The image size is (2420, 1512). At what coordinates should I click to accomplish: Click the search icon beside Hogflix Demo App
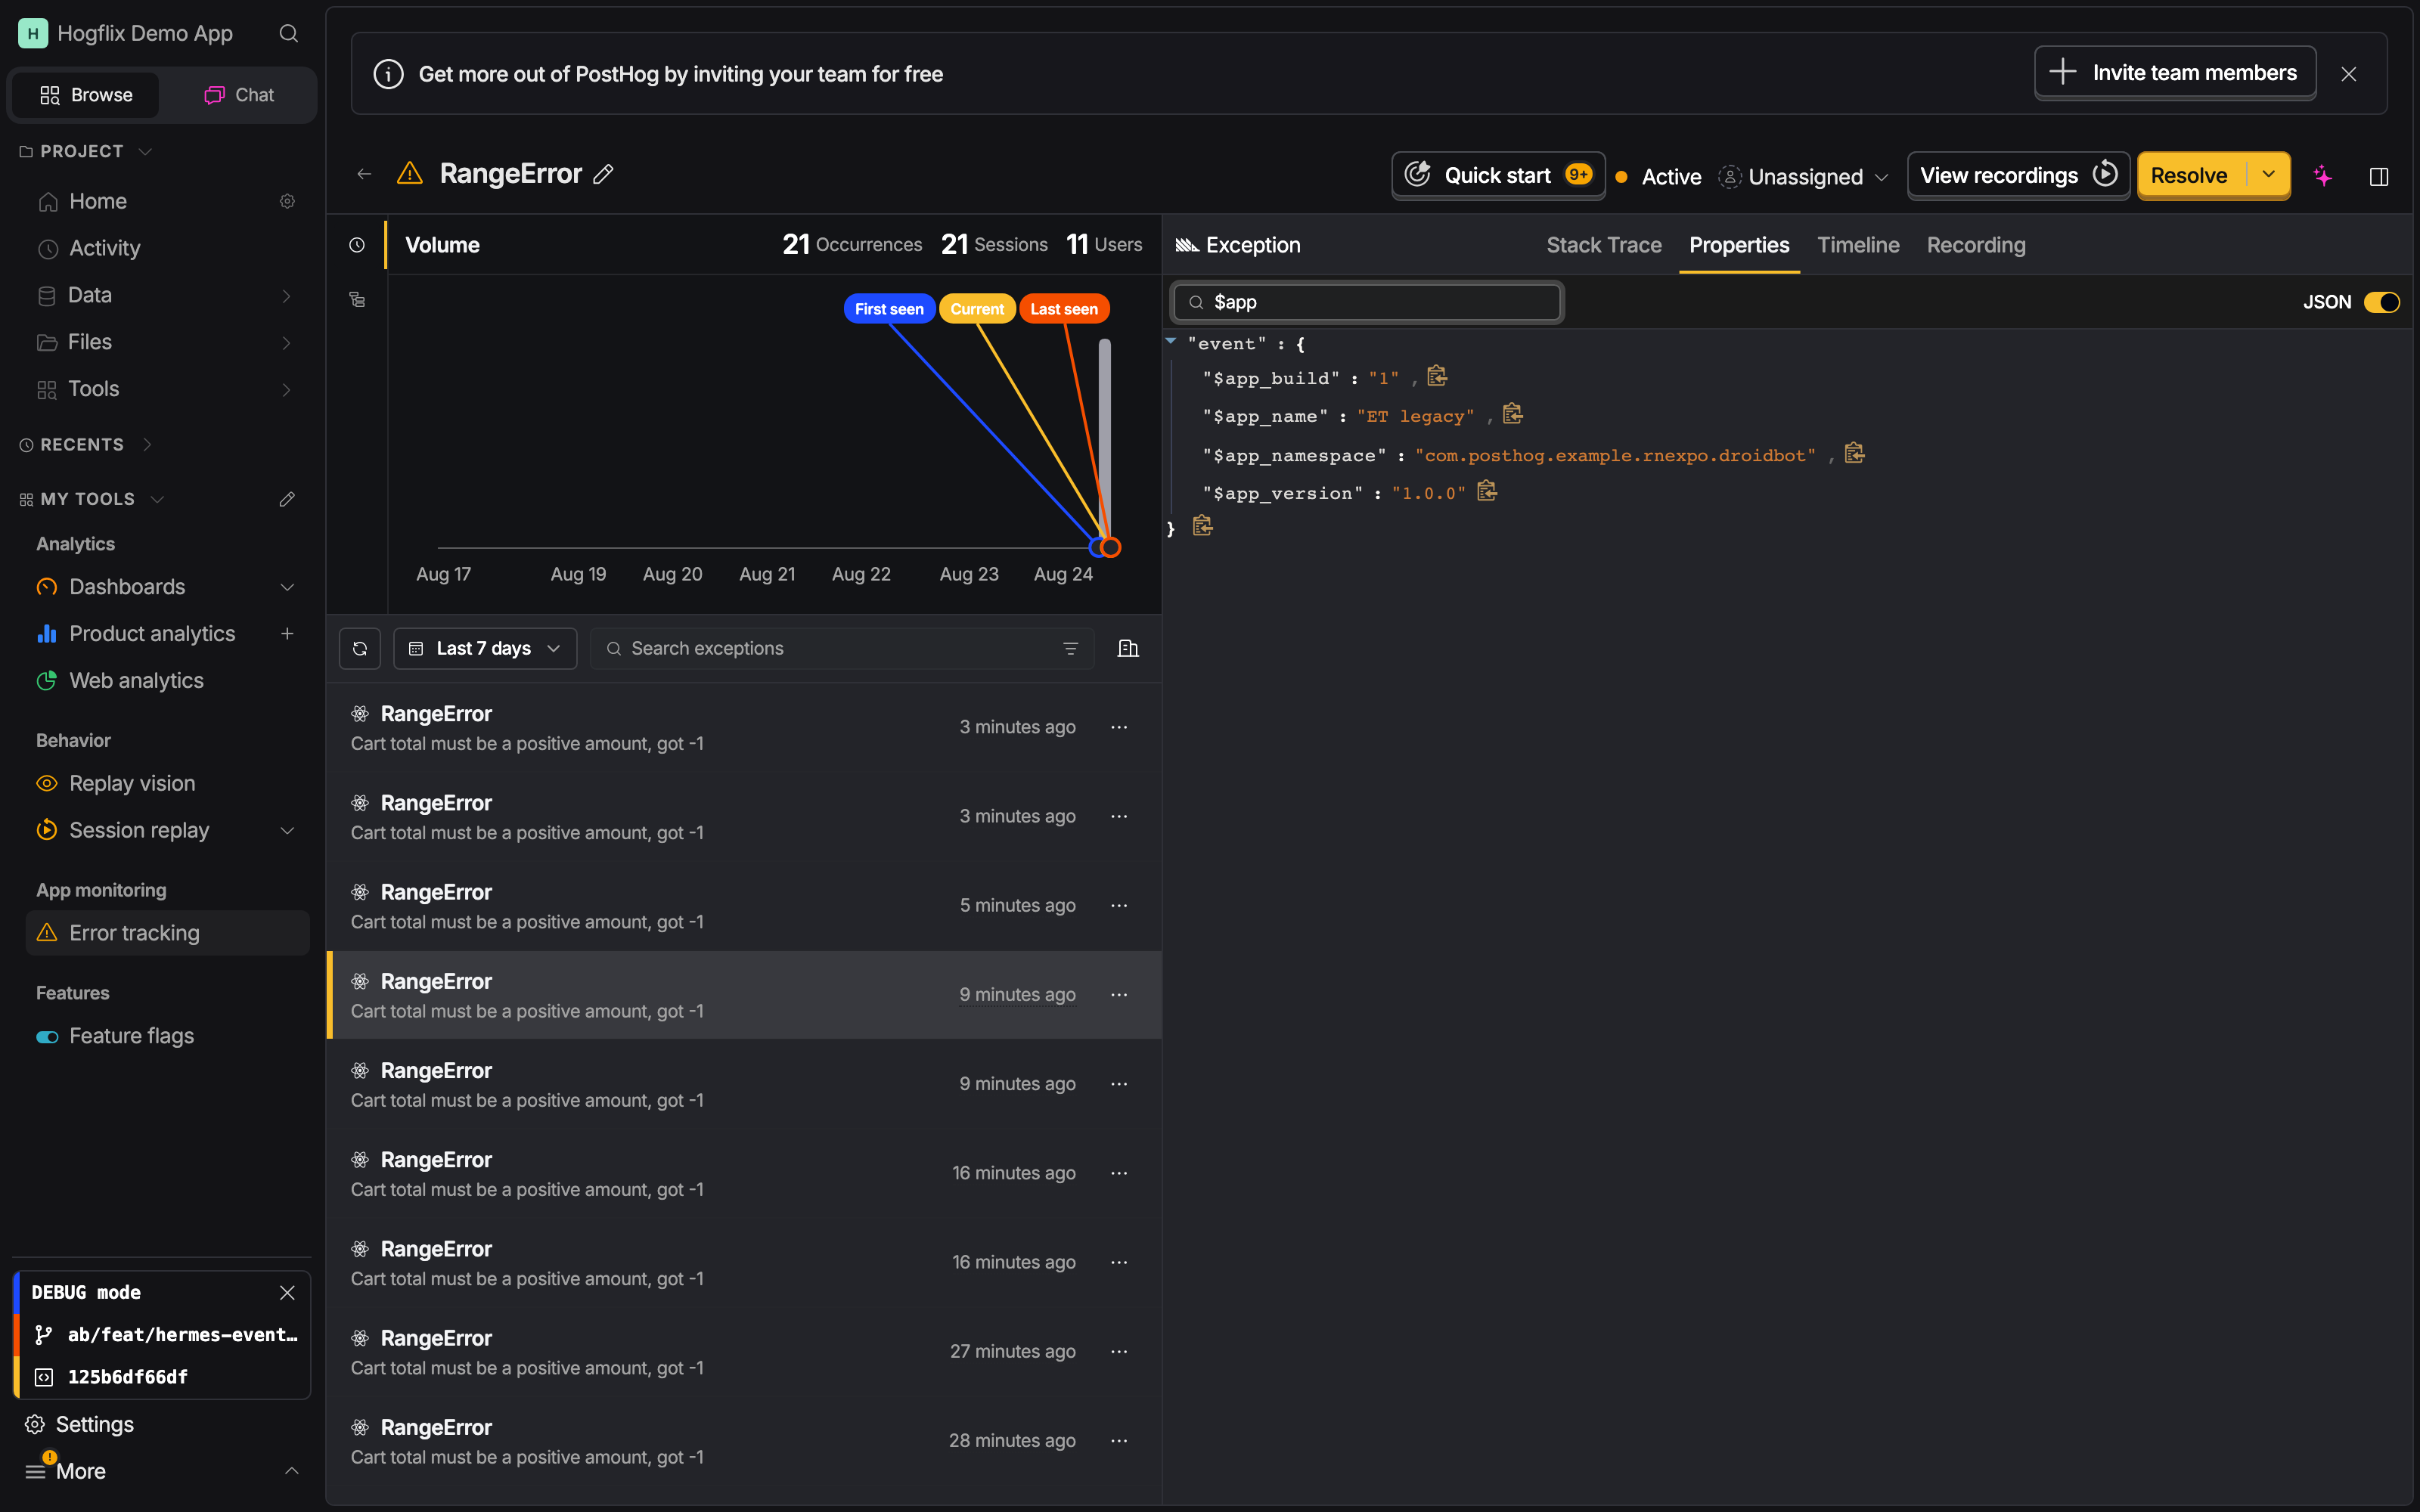[289, 34]
